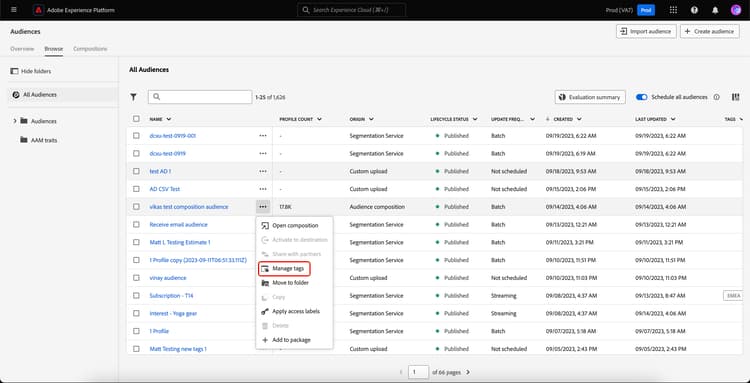This screenshot has height=383, width=750.
Task: Expand the Audiences folder tree
Action: click(x=15, y=121)
